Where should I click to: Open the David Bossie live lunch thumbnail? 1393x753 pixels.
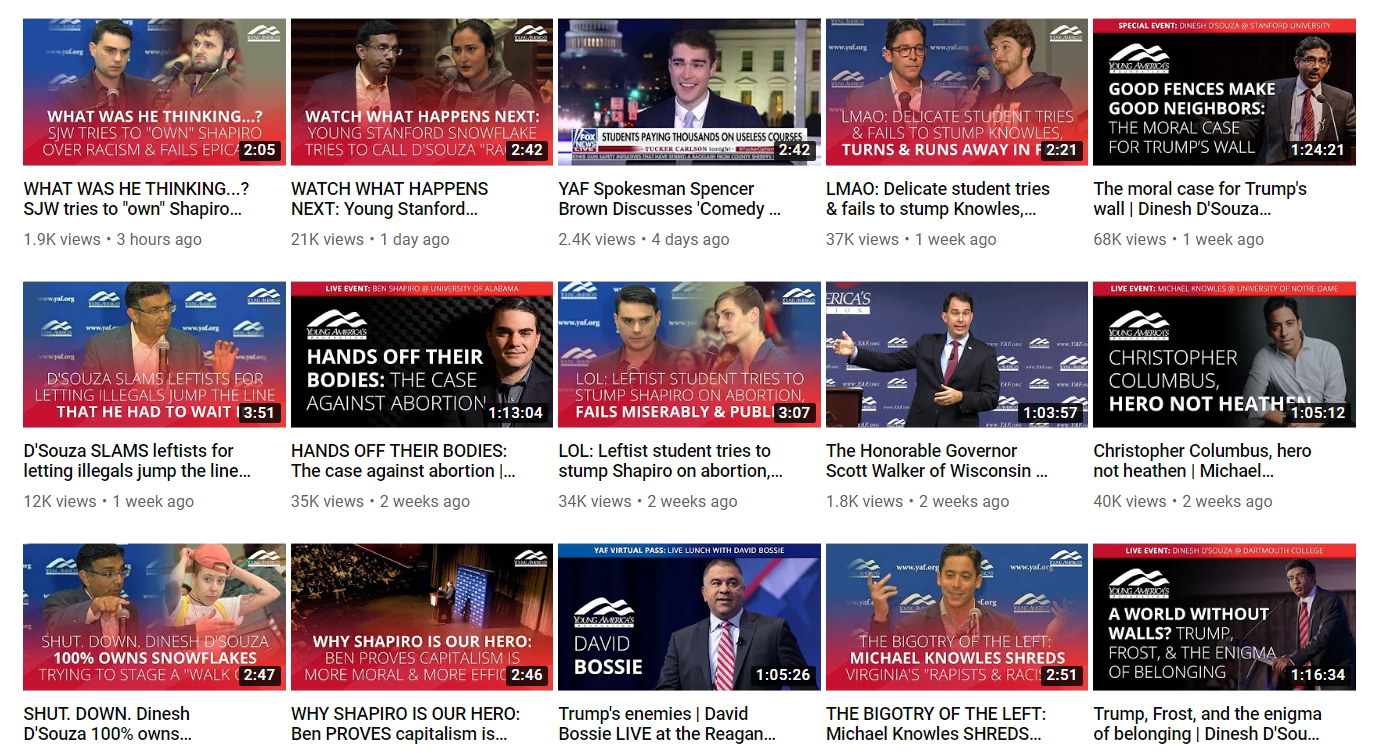[x=689, y=617]
